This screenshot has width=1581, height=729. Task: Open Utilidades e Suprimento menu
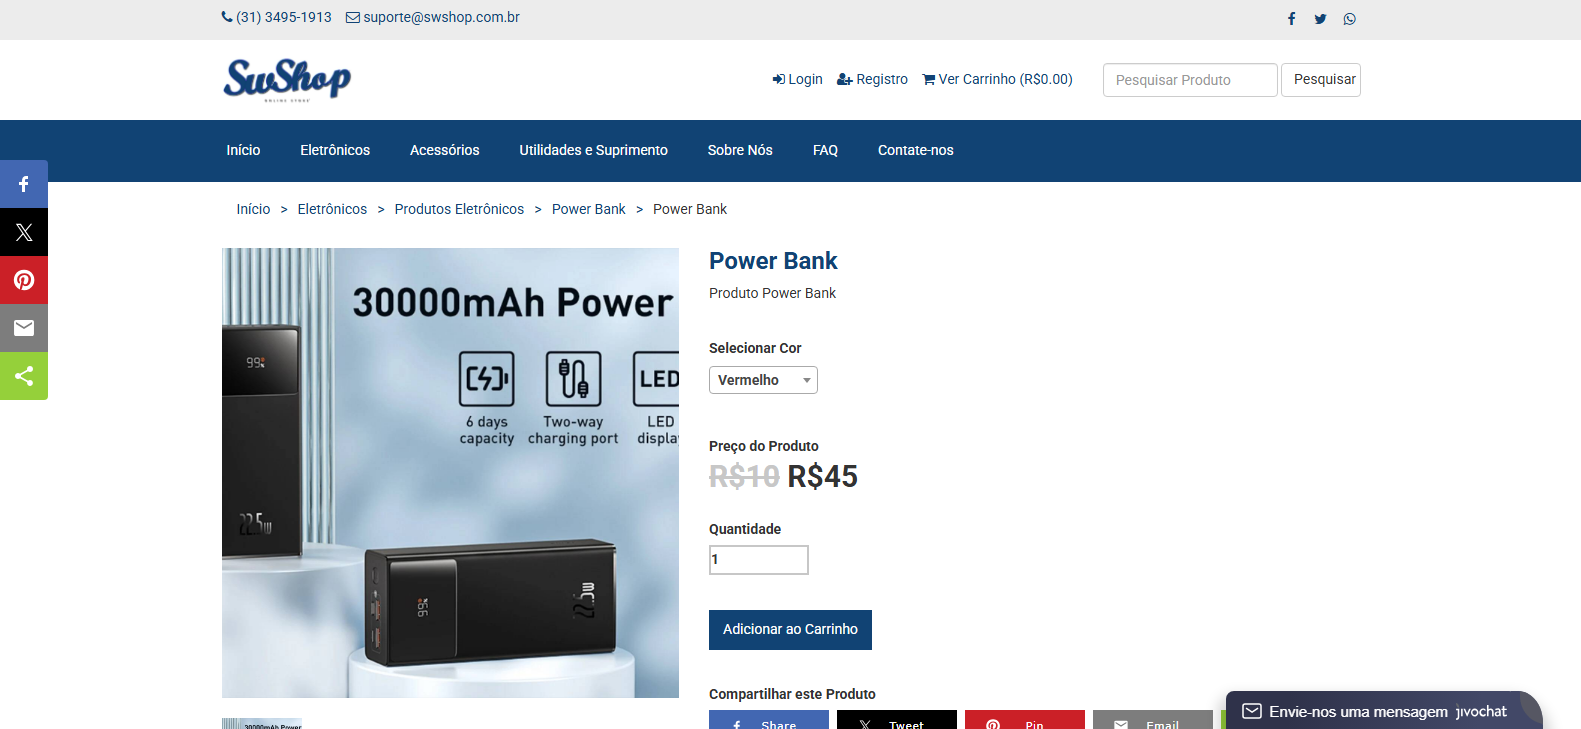(593, 150)
